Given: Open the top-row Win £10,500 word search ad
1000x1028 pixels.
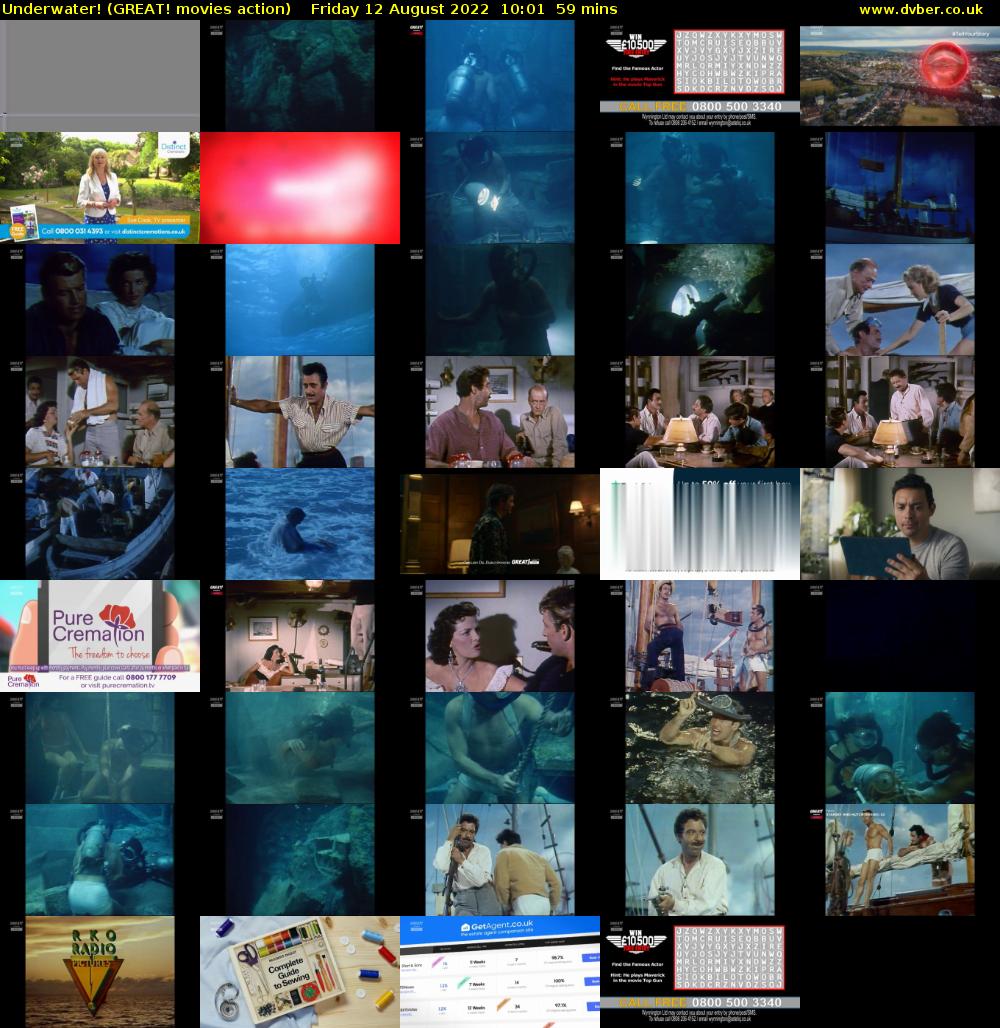Looking at the screenshot, I should [700, 75].
